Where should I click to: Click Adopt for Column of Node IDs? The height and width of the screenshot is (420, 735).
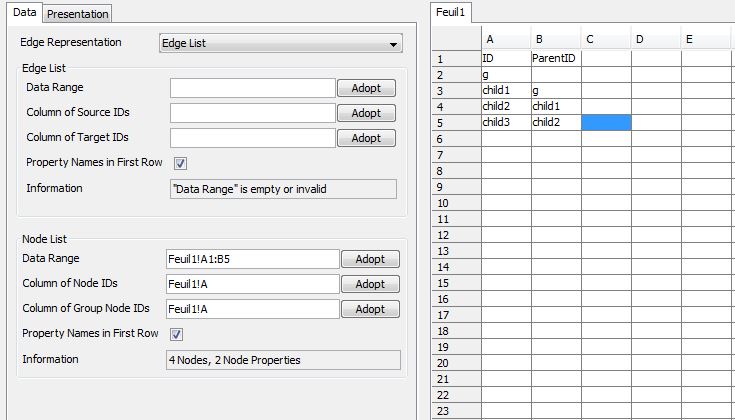(370, 284)
